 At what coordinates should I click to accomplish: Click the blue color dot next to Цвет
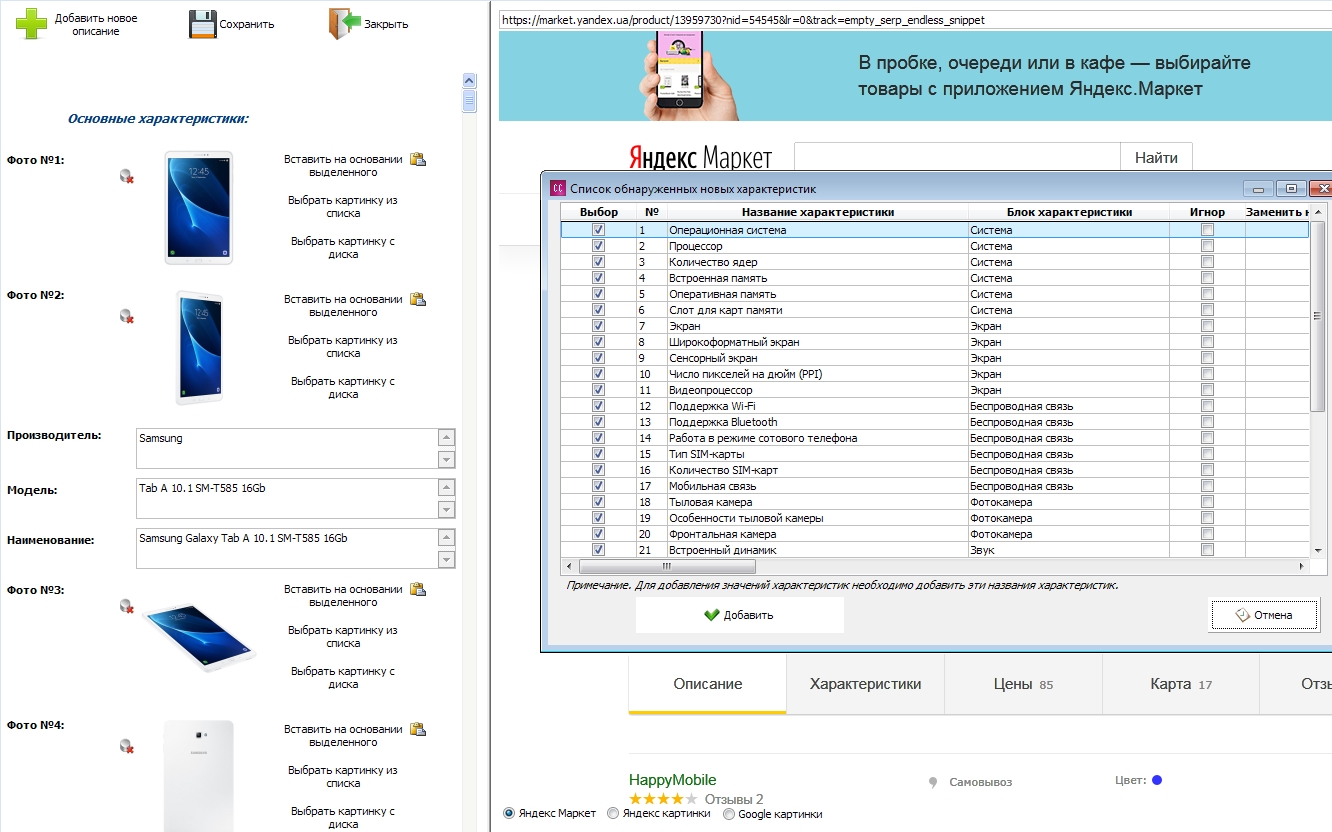tap(1157, 780)
